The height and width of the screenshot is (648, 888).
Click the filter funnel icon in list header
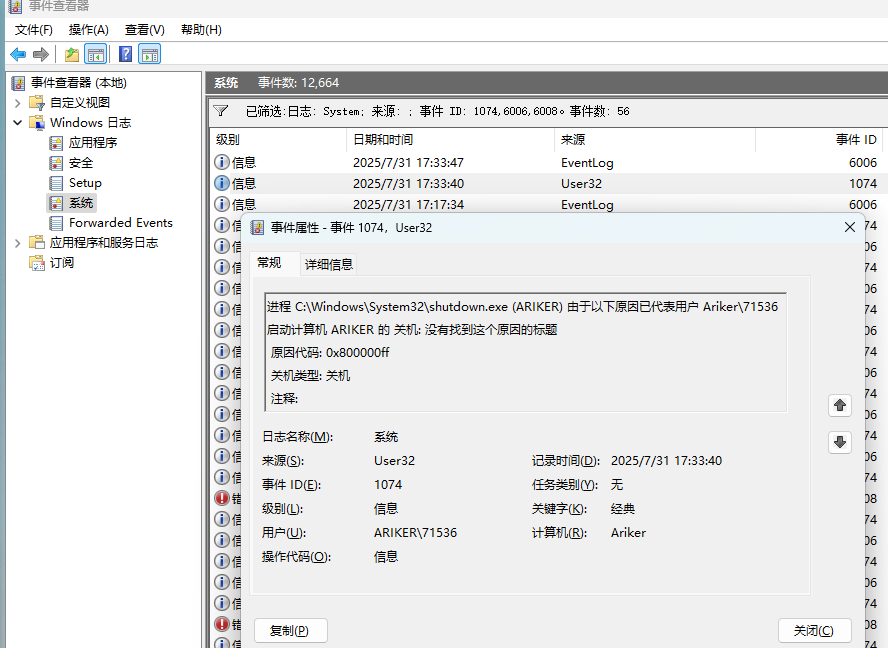(x=221, y=111)
